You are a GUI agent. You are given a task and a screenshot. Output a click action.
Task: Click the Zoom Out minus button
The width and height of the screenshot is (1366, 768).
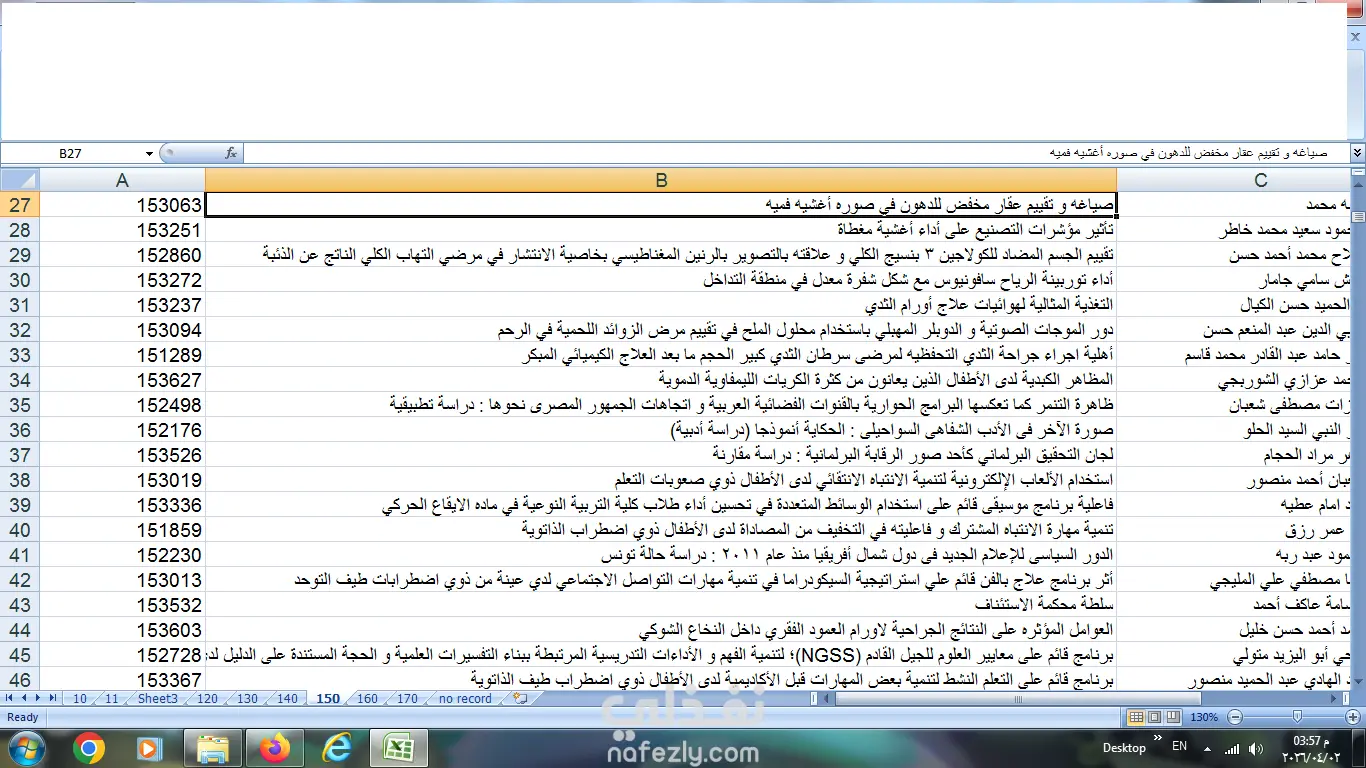(1237, 717)
